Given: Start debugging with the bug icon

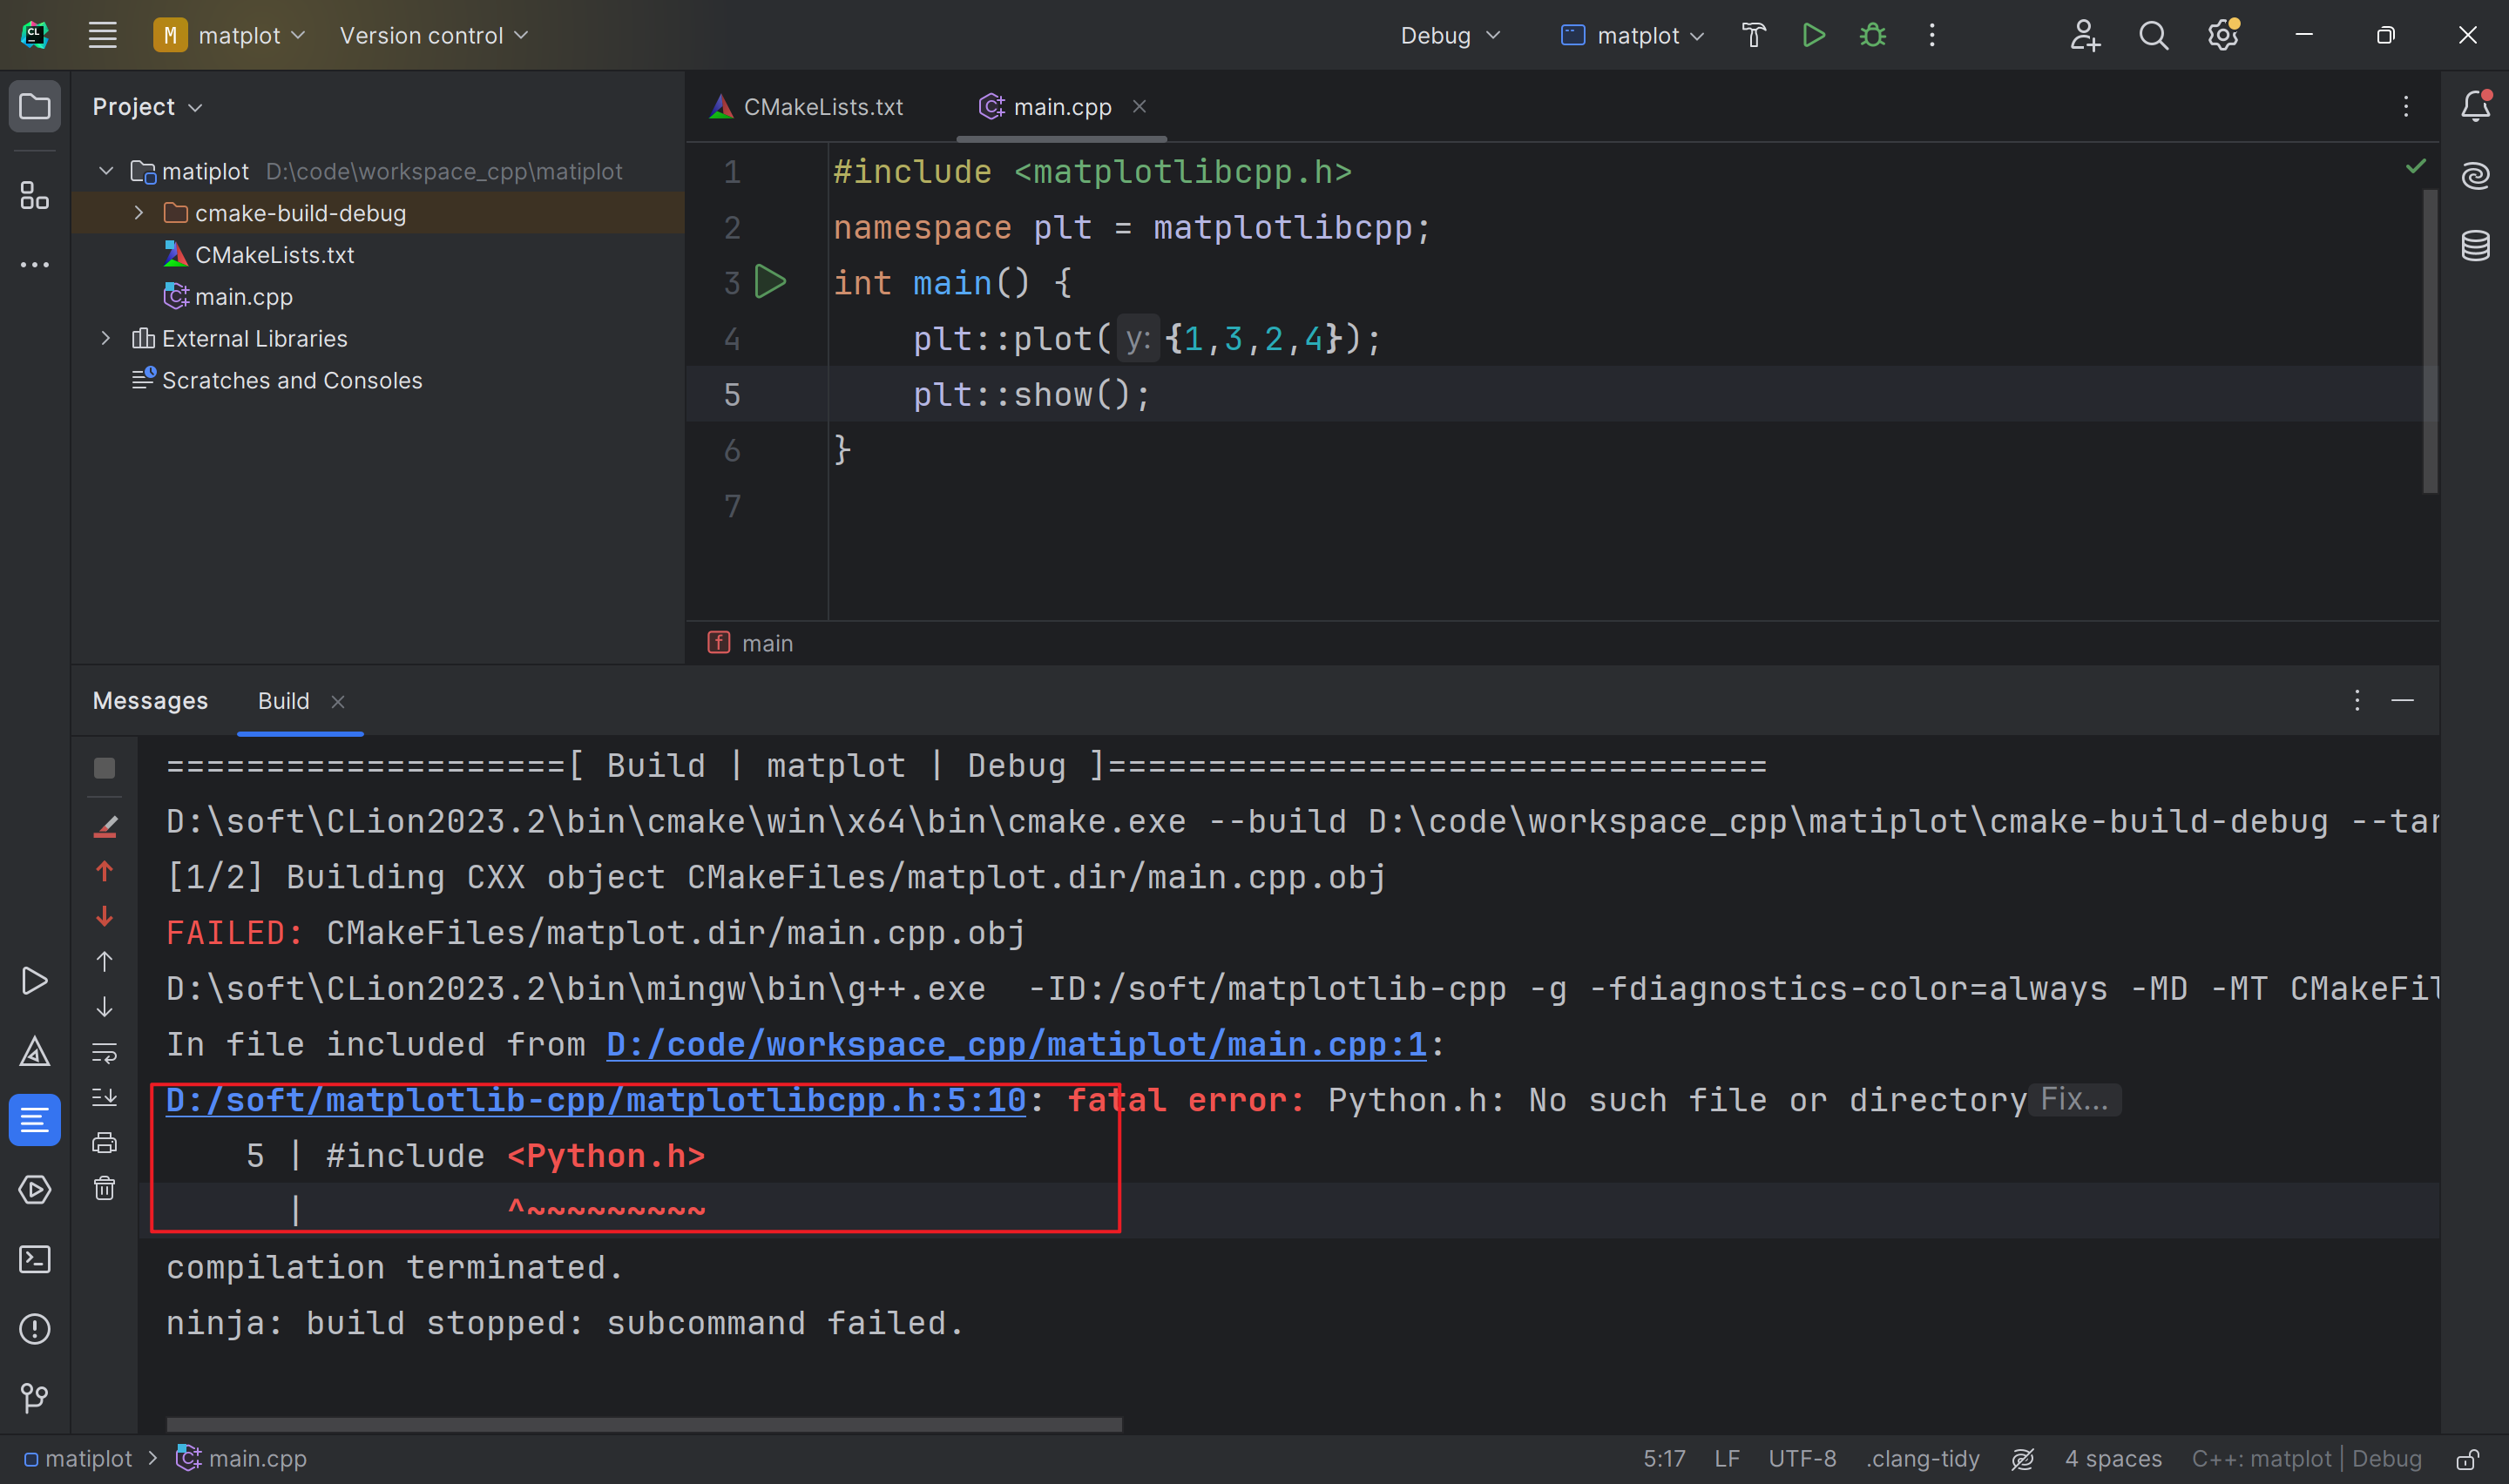Looking at the screenshot, I should coord(1872,35).
